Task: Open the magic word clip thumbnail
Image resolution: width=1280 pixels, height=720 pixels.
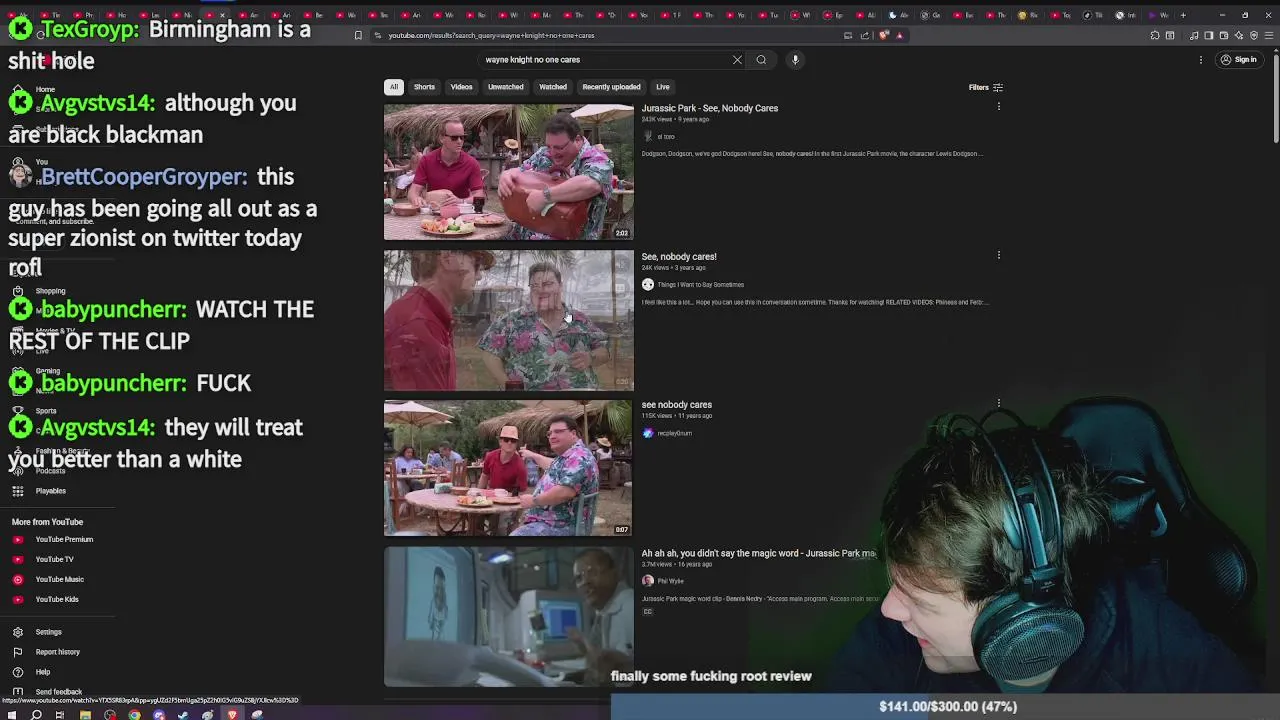Action: tap(508, 616)
